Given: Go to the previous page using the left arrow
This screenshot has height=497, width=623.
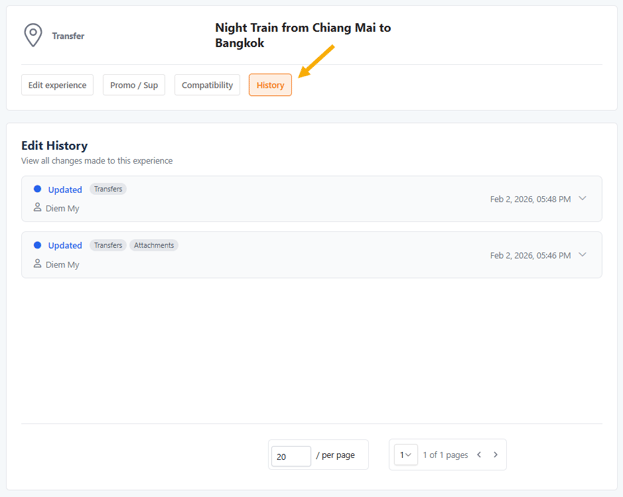Looking at the screenshot, I should tap(479, 455).
